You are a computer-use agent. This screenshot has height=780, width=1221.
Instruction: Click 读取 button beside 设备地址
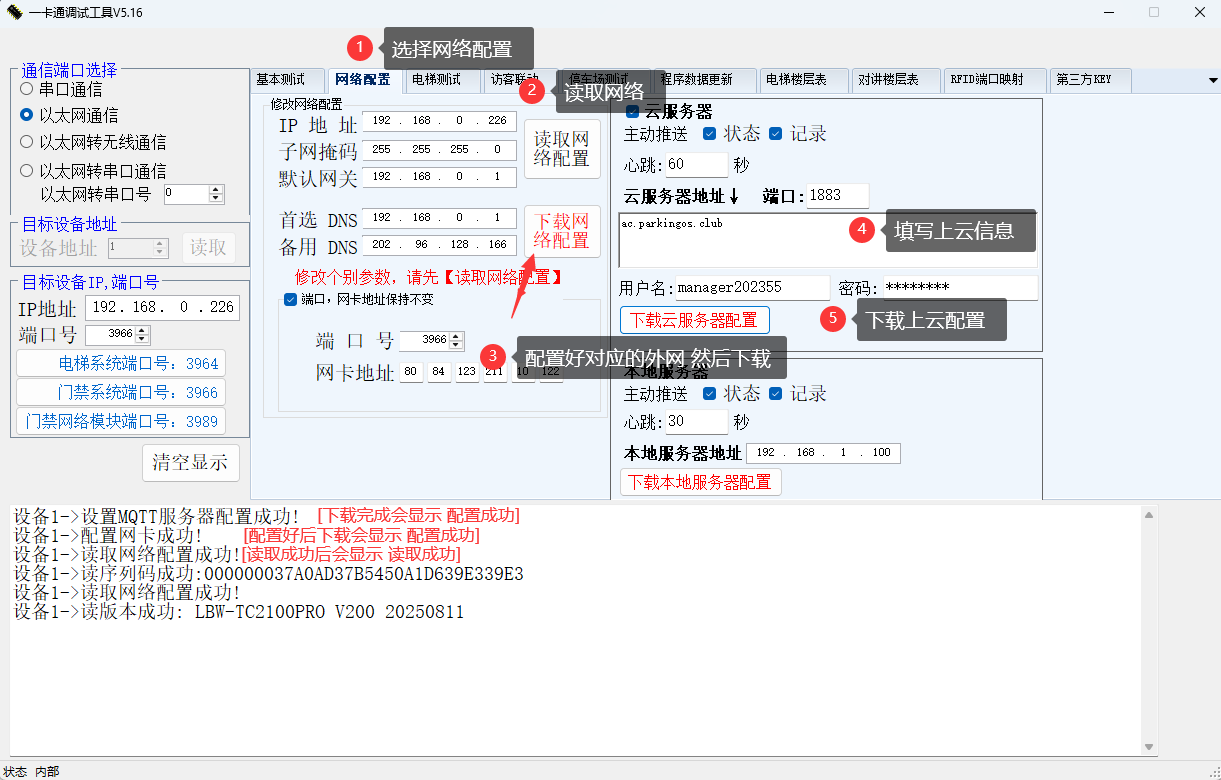pos(209,247)
